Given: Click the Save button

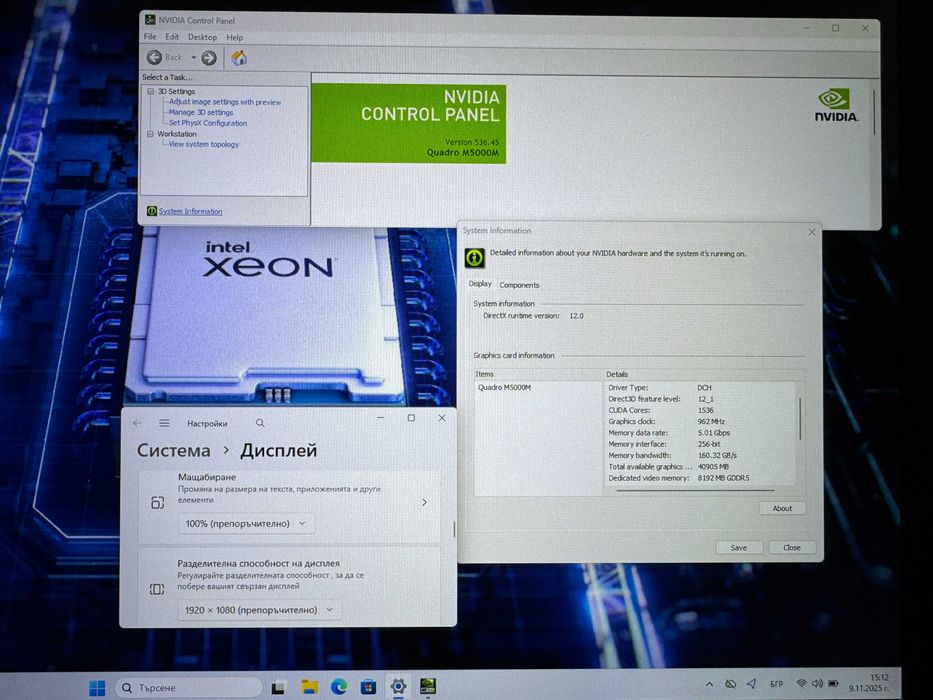Looking at the screenshot, I should (x=738, y=548).
